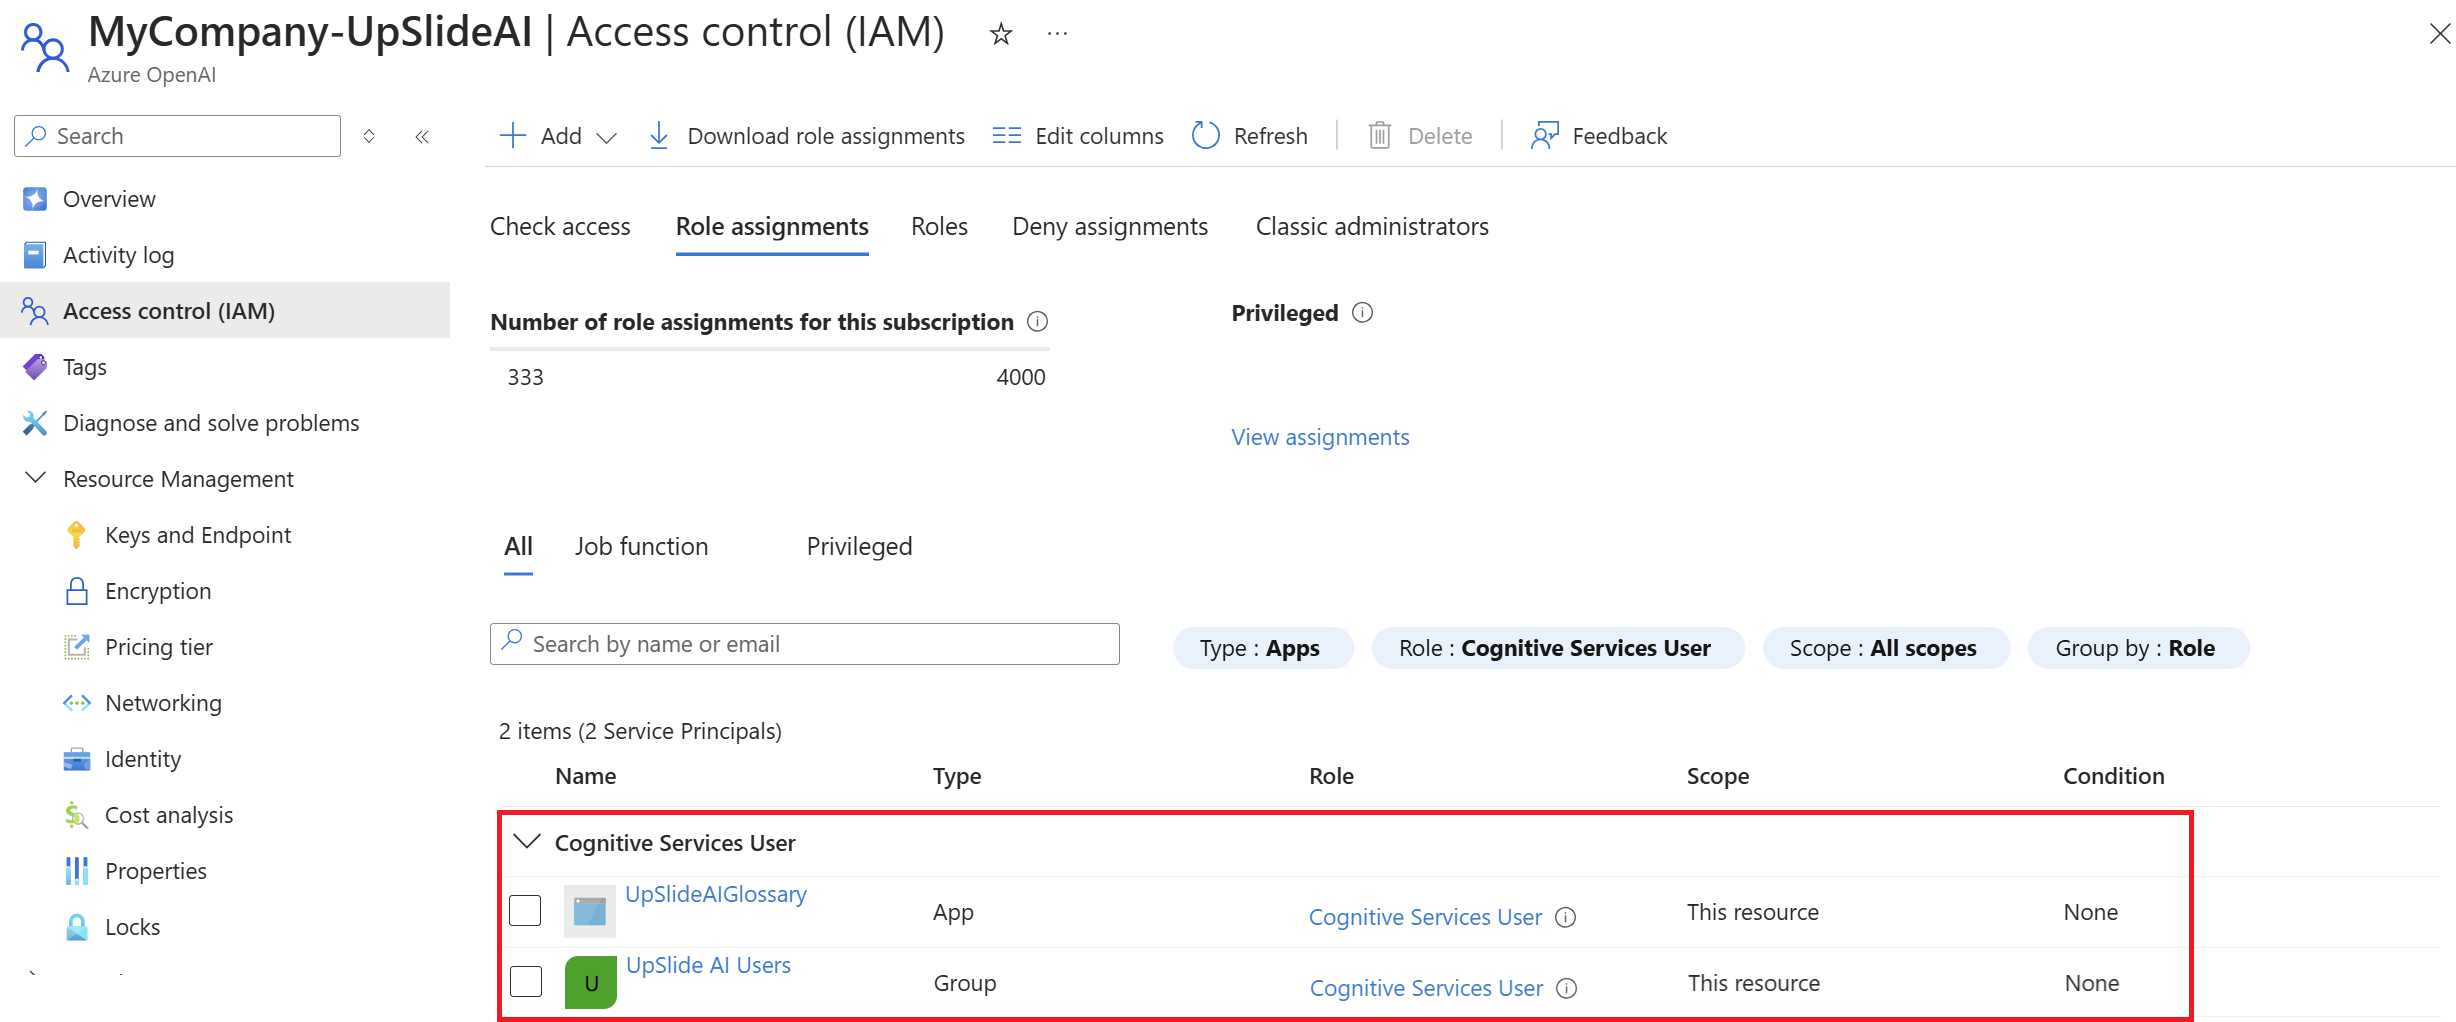Click green U avatar for UpSlide AI Users
2456x1022 pixels.
[591, 983]
